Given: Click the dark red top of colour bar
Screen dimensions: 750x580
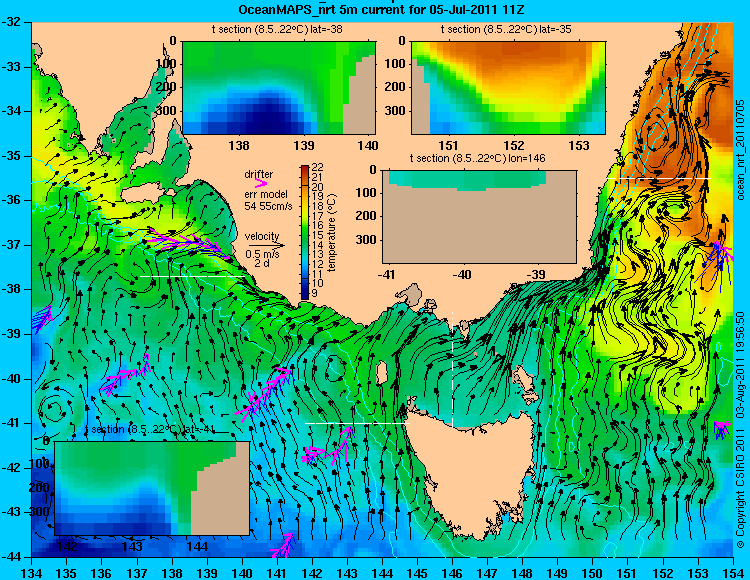Looking at the screenshot, I should click(305, 169).
